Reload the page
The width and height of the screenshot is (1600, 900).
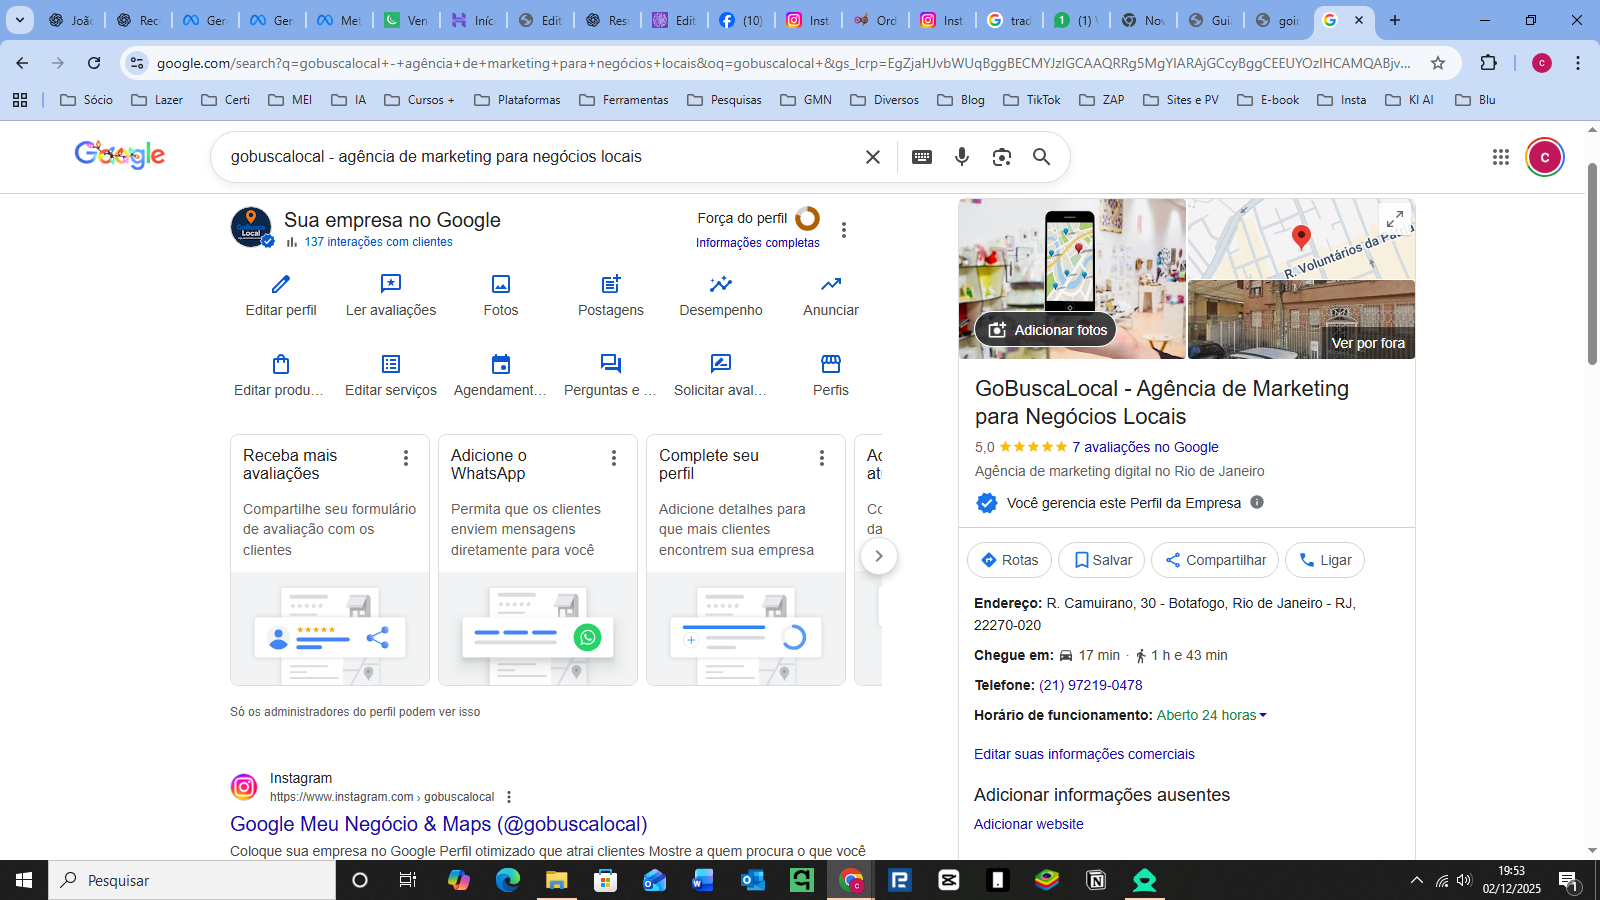point(94,63)
